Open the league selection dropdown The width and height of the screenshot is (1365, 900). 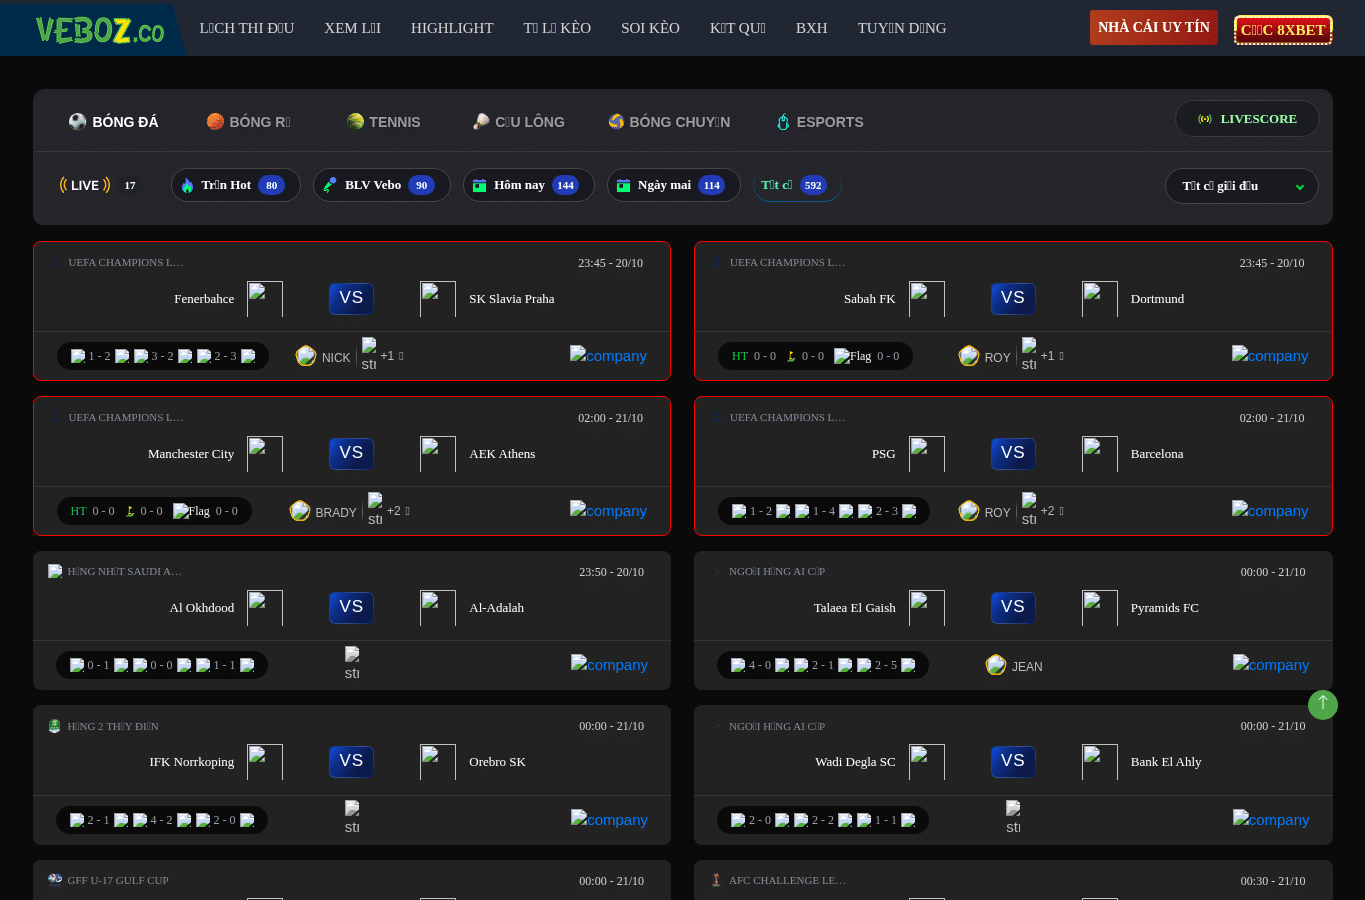click(x=1241, y=186)
